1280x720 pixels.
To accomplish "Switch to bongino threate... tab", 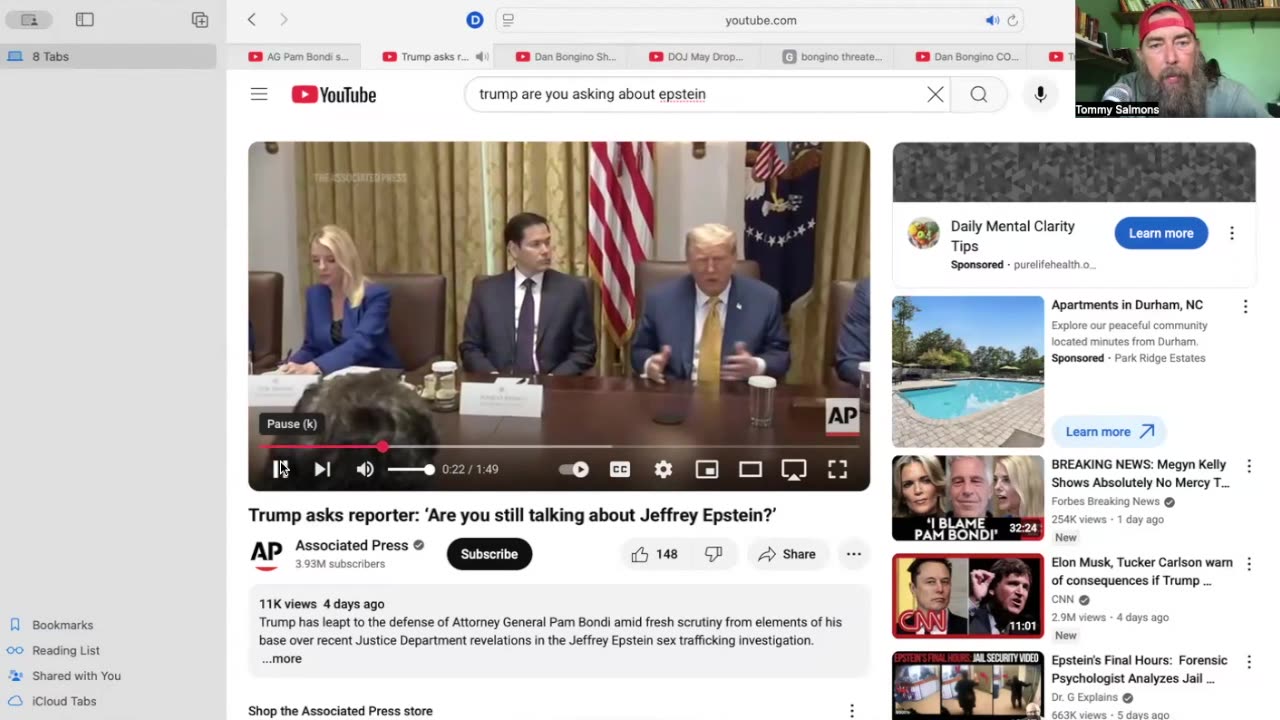I will coord(833,57).
